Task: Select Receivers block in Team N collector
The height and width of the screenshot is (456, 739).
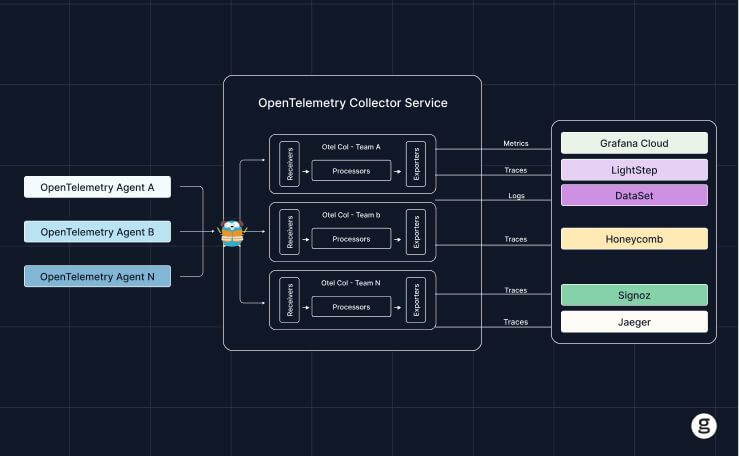Action: (289, 300)
